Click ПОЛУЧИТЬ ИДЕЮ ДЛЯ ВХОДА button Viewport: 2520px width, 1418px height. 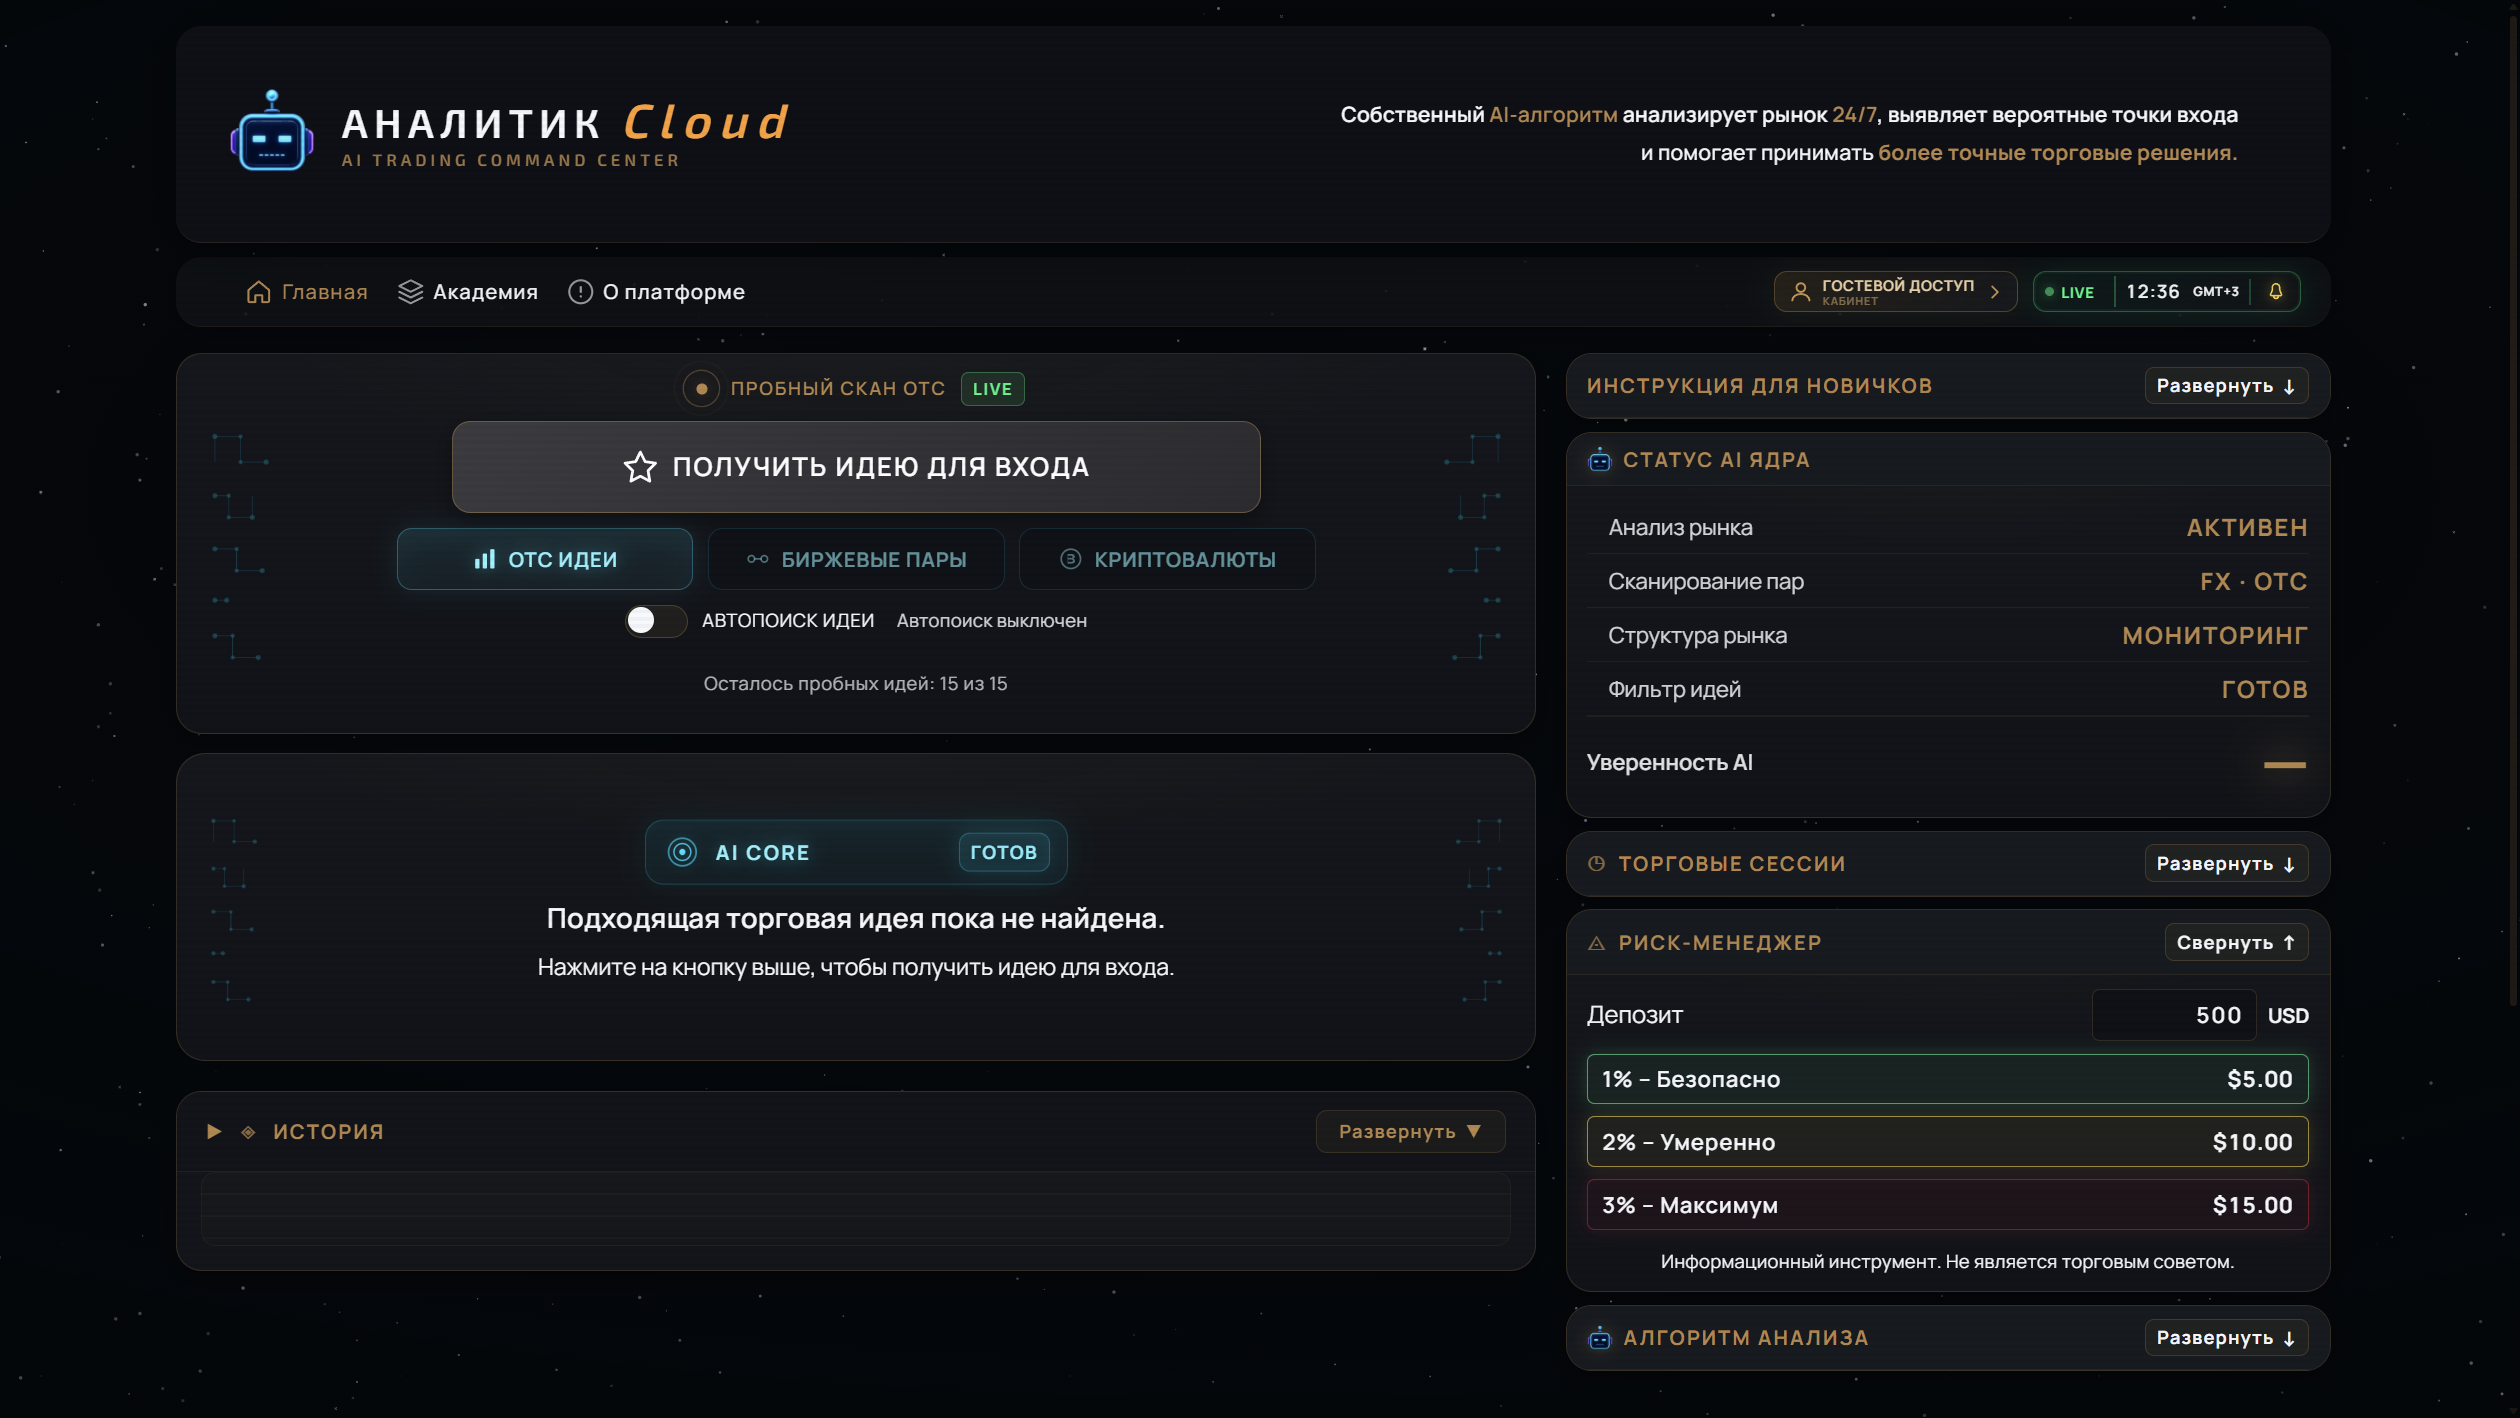(856, 467)
